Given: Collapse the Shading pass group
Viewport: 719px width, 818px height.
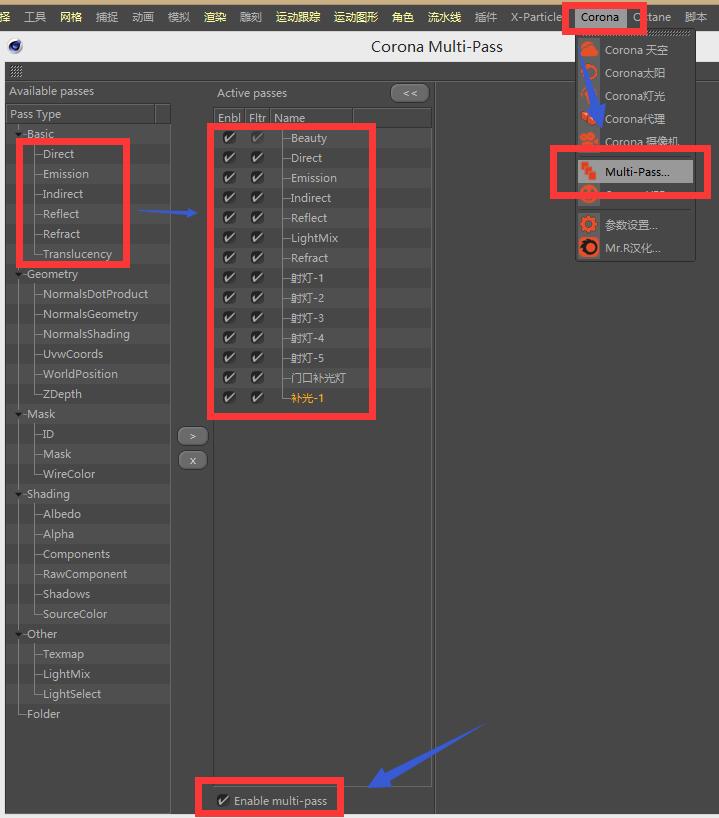Looking at the screenshot, I should [x=19, y=494].
